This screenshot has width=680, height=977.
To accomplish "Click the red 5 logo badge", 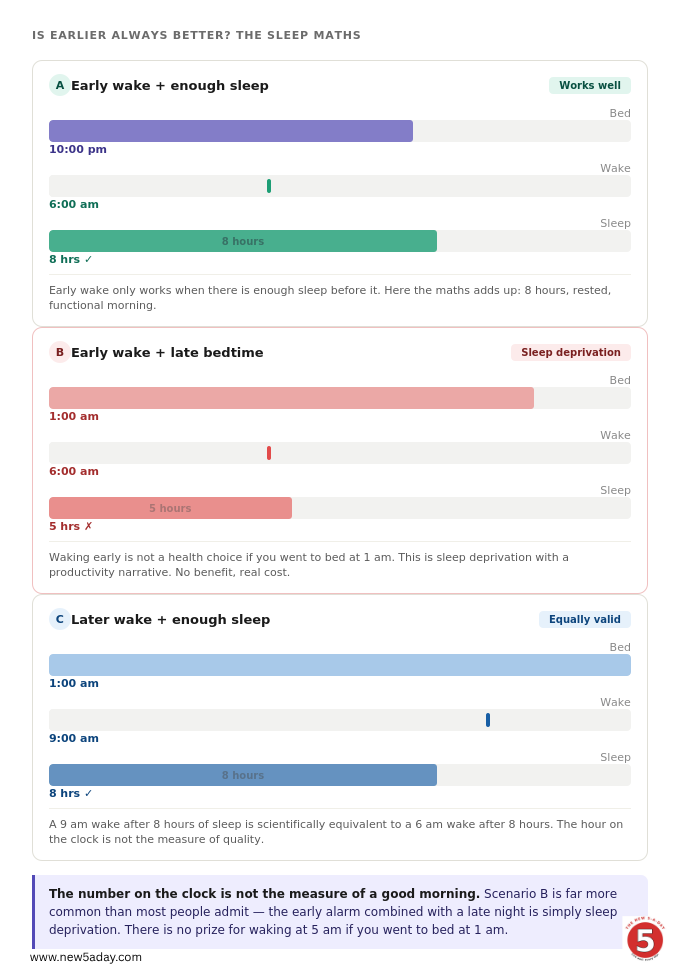I will (x=644, y=939).
